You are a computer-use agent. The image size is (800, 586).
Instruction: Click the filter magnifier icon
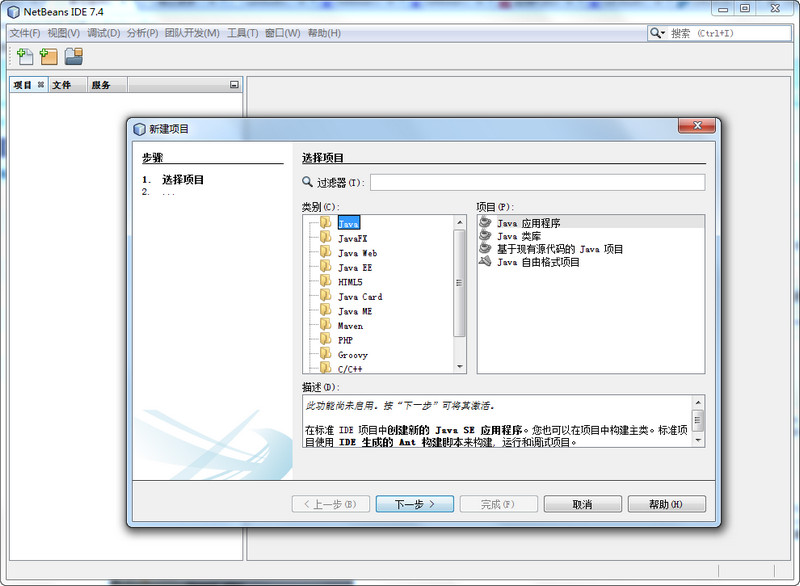click(307, 182)
